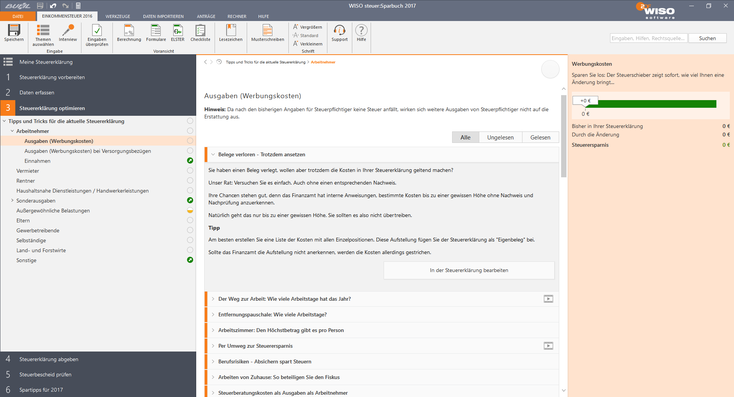
Task: Go back using the breadcrumb left arrow
Action: coord(205,62)
